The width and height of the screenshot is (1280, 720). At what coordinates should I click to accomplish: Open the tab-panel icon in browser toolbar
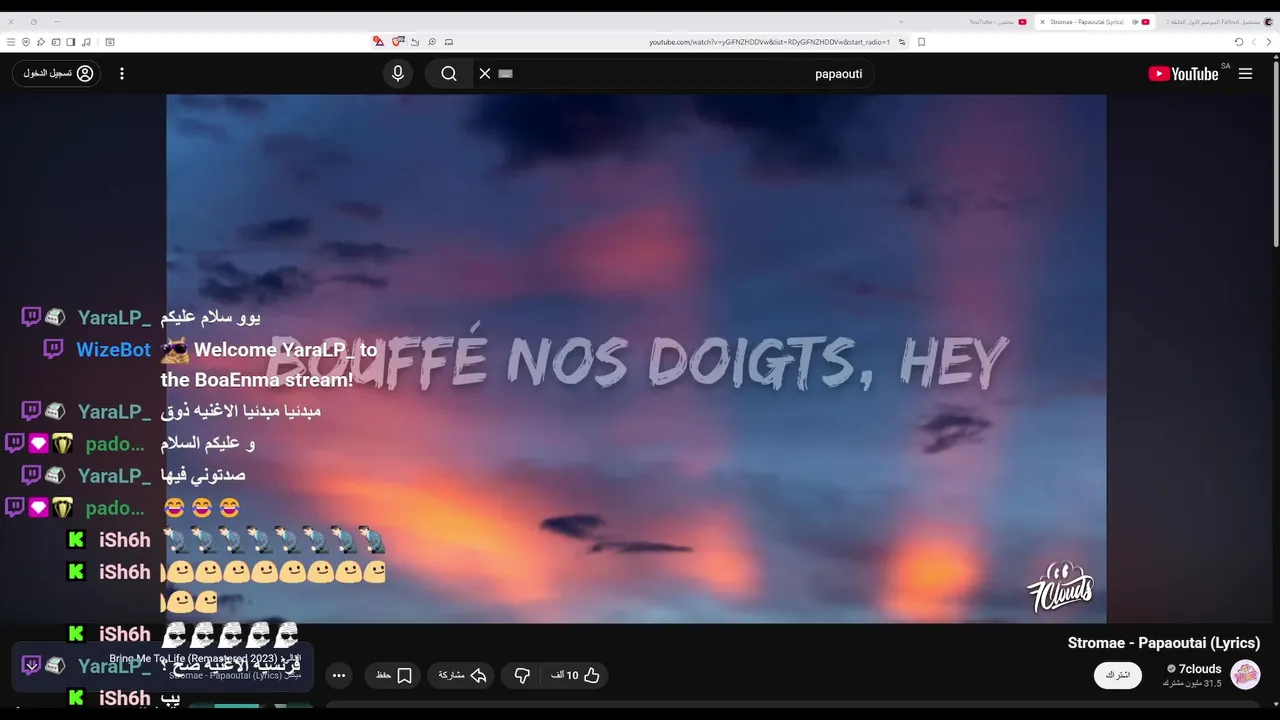click(x=56, y=42)
